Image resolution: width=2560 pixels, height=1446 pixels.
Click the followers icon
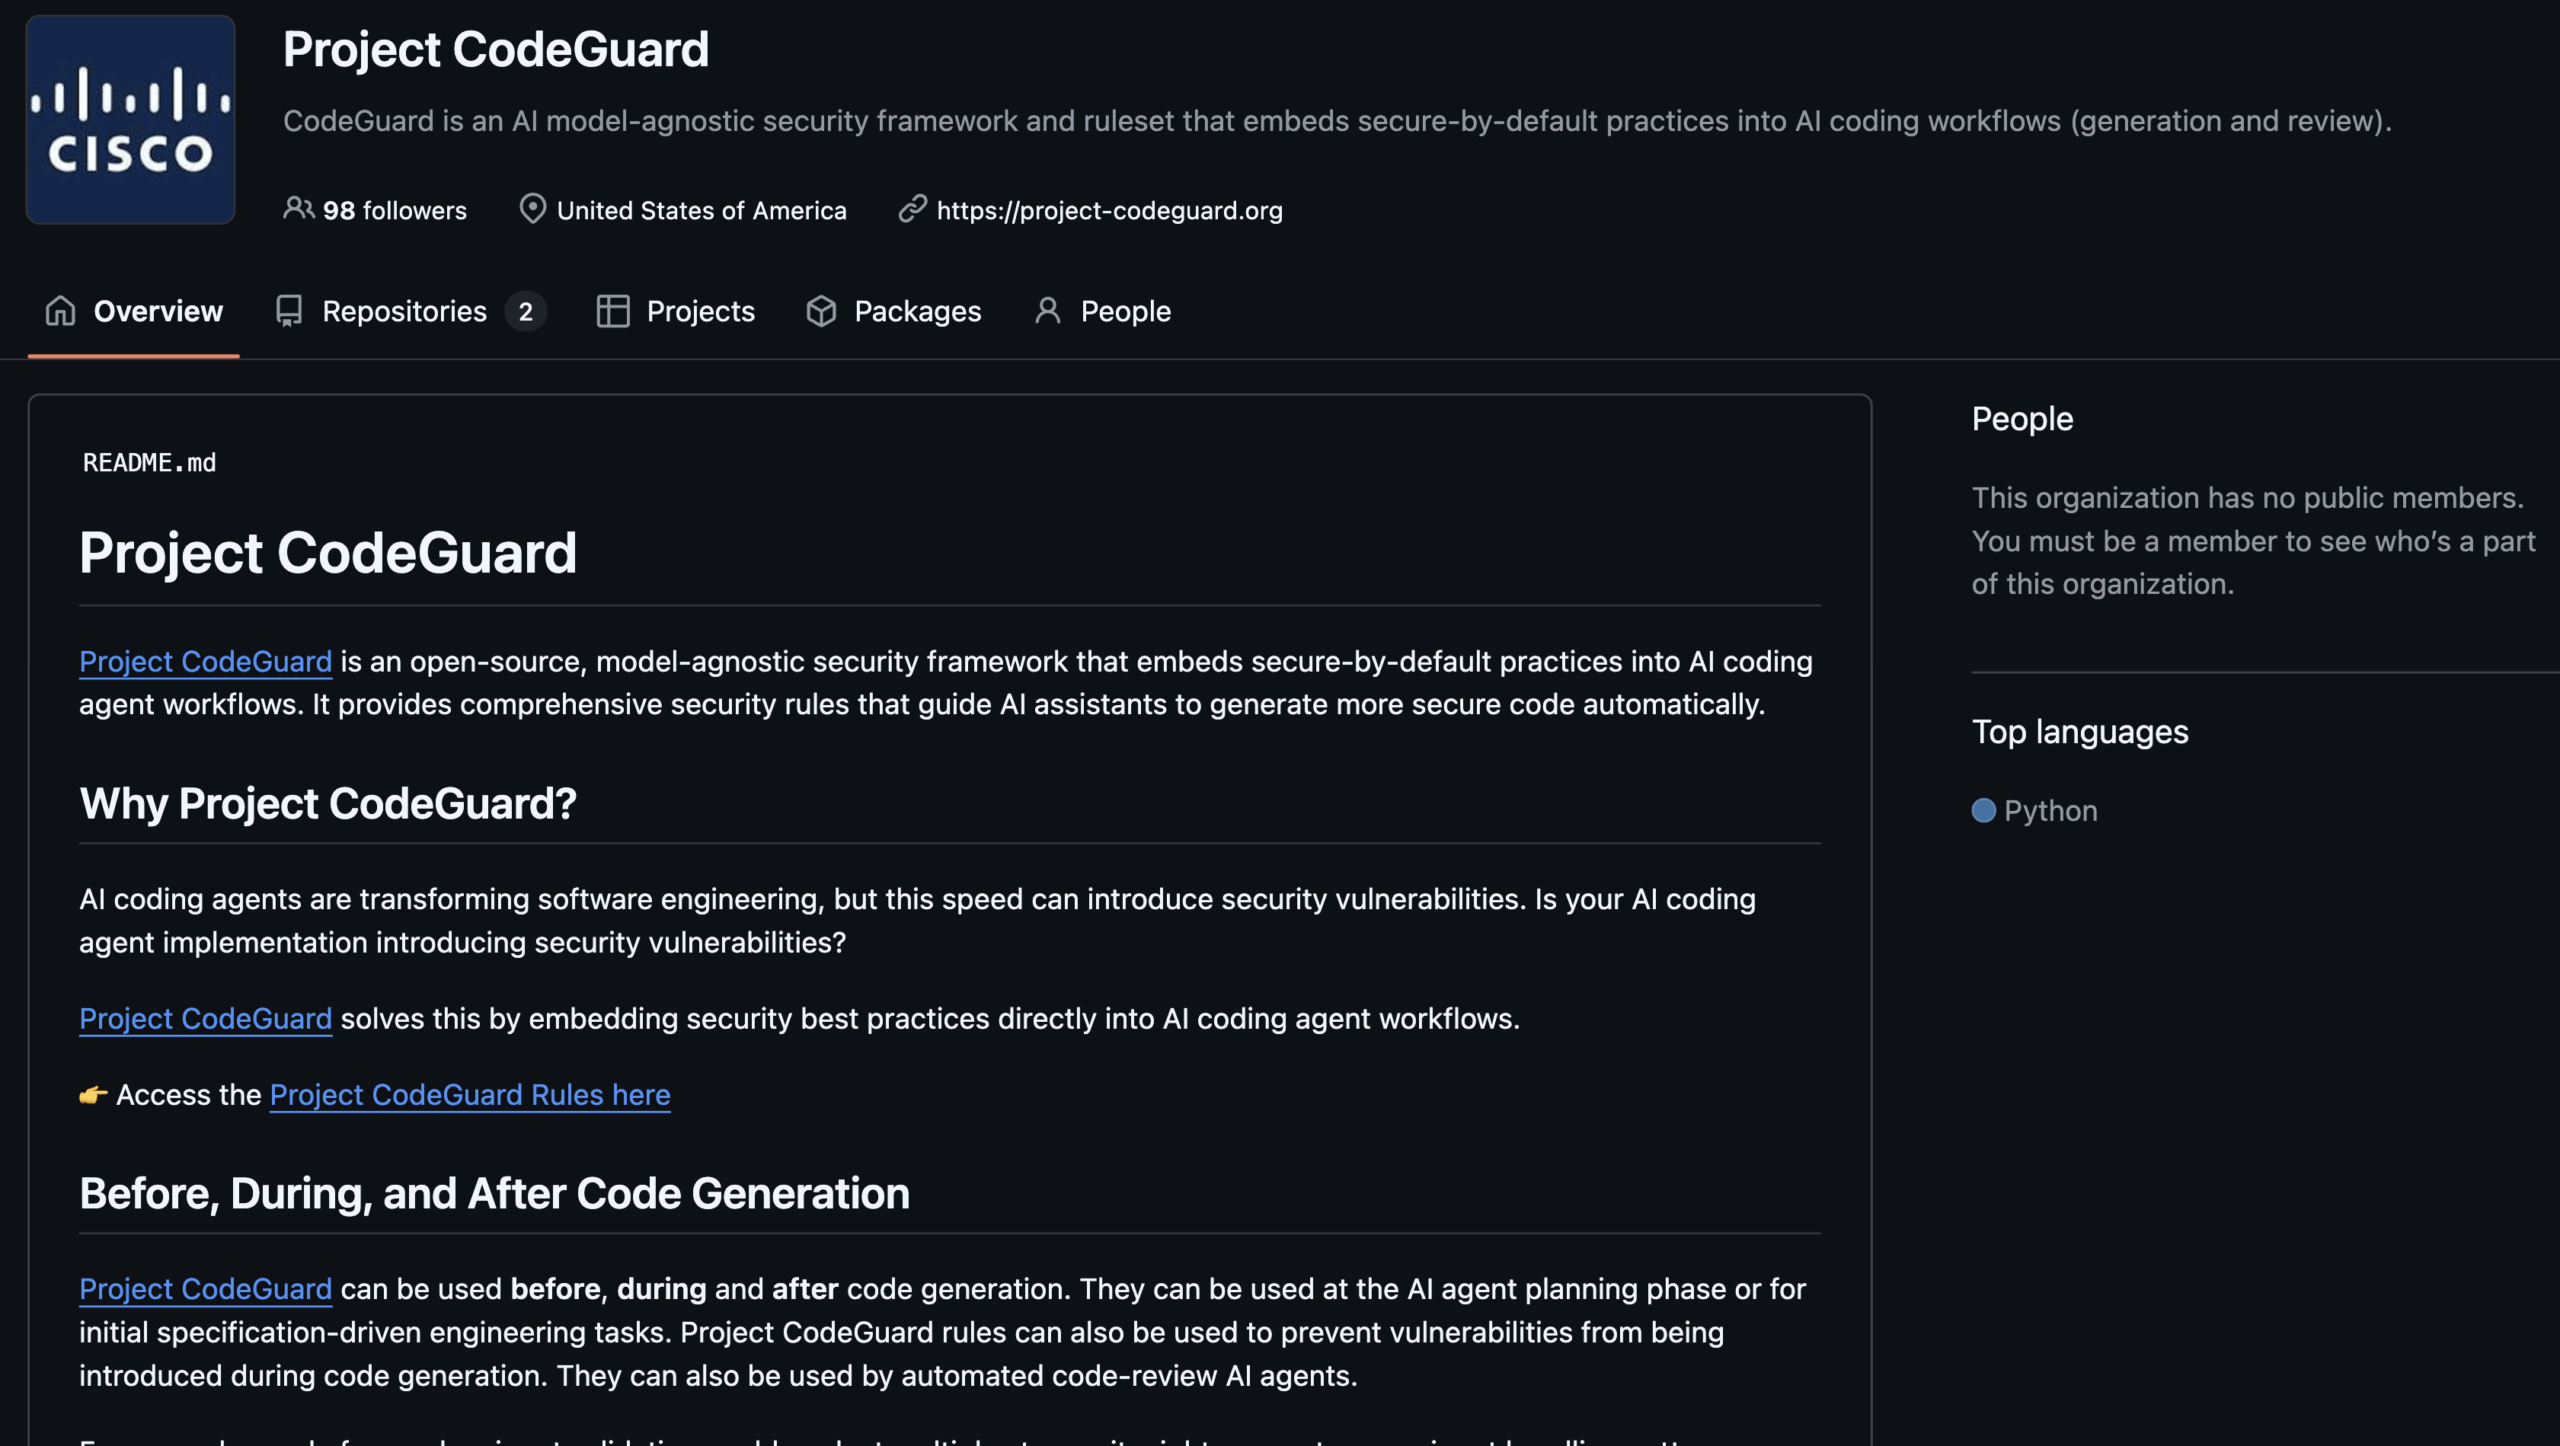pos(298,209)
